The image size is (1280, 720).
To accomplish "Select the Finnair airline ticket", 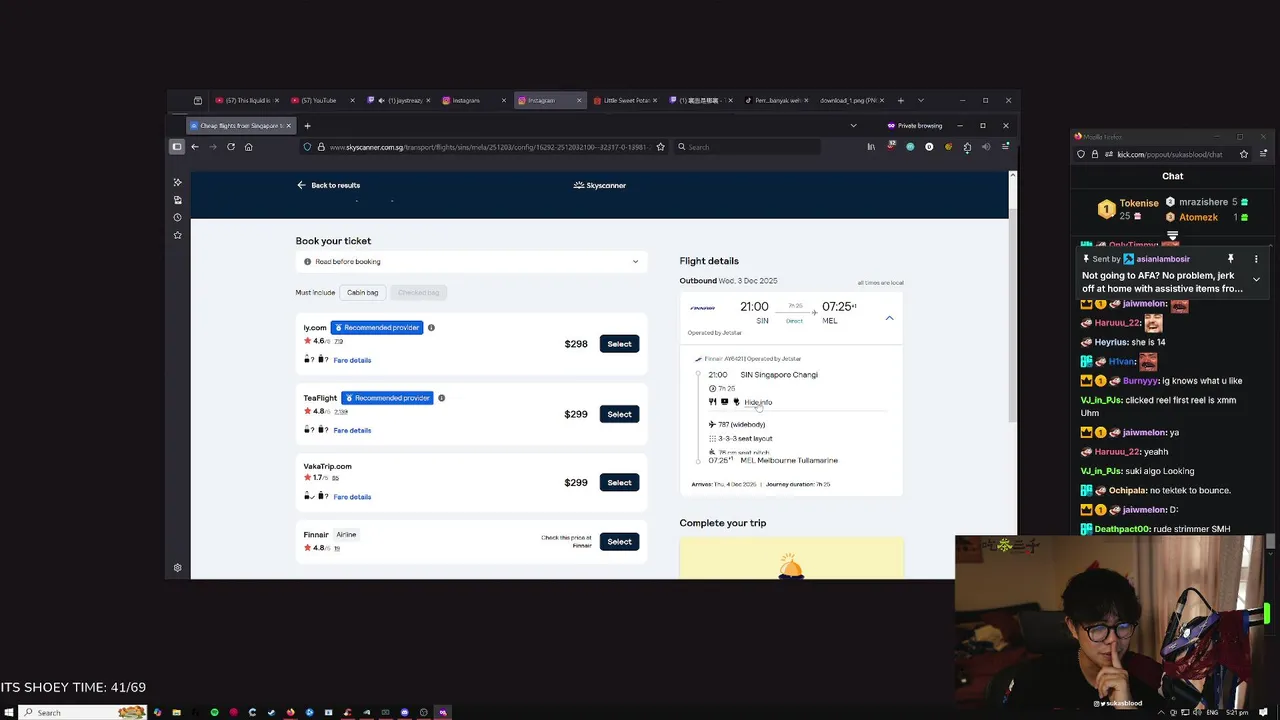I will [x=619, y=541].
